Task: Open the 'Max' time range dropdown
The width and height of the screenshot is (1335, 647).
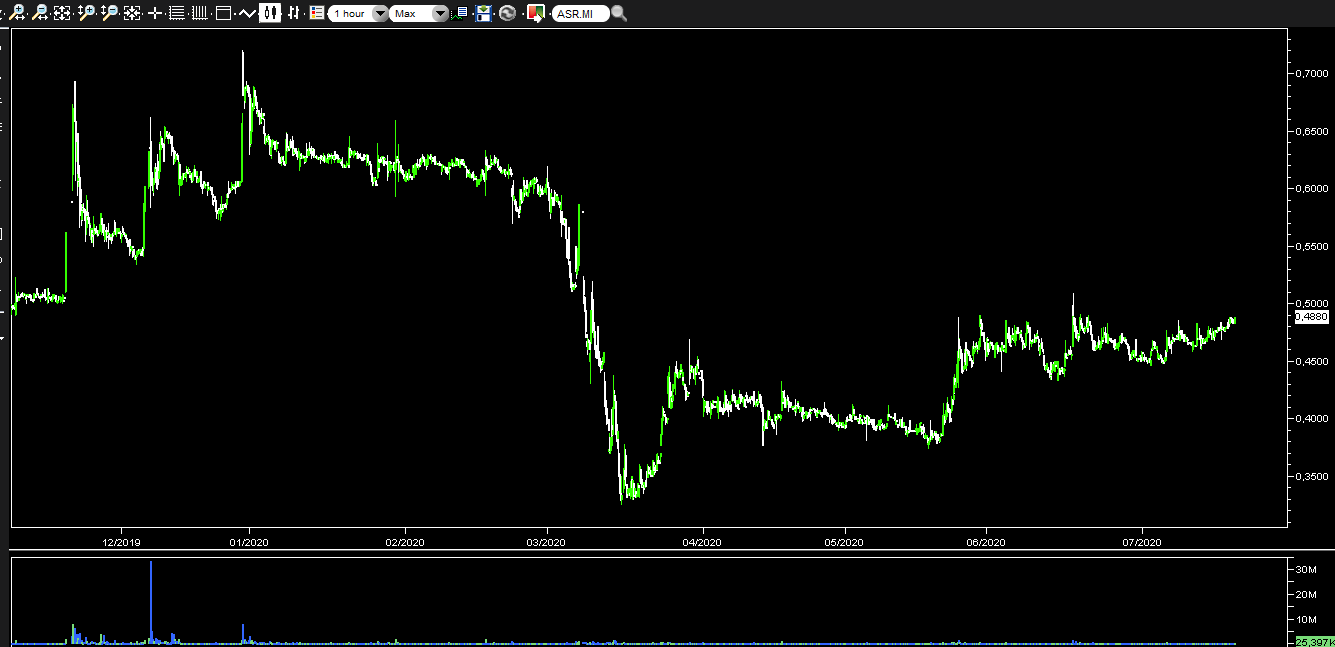Action: 439,13
